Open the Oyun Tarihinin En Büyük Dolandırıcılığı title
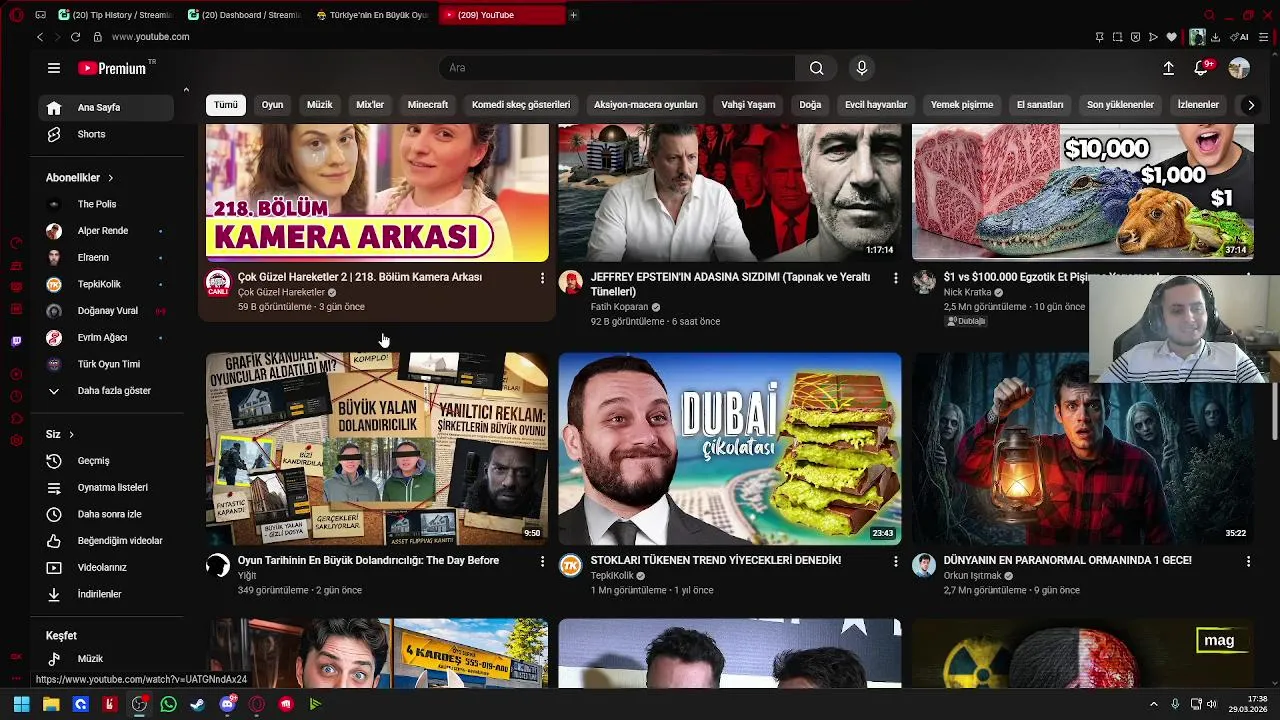The width and height of the screenshot is (1280, 720). click(x=368, y=561)
